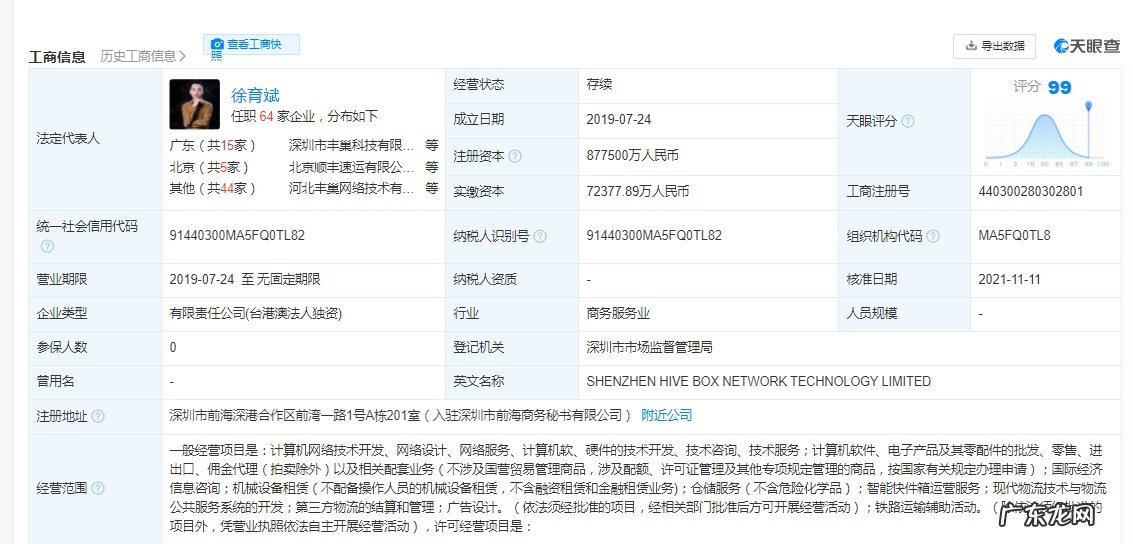This screenshot has width=1133, height=544.
Task: Click the 登记机关 label
Action: (478, 347)
